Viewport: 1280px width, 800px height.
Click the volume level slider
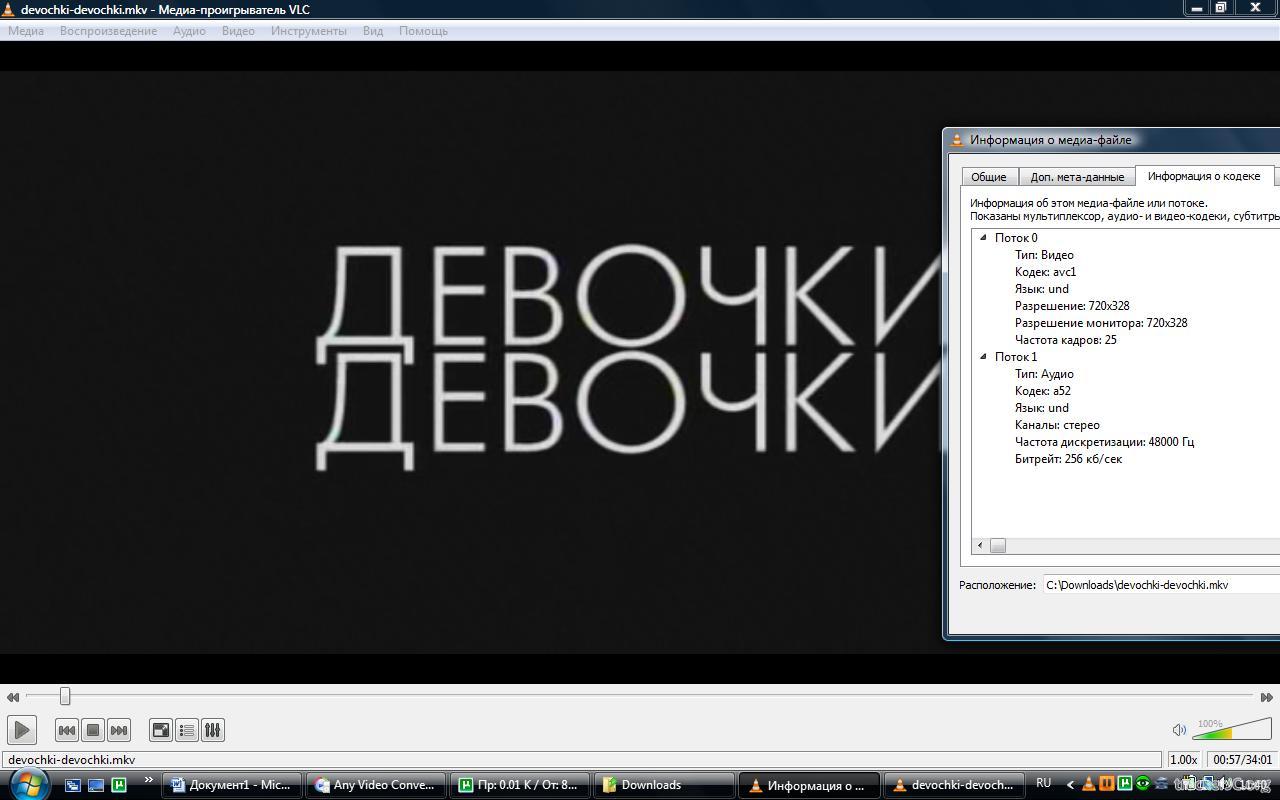[x=1232, y=731]
